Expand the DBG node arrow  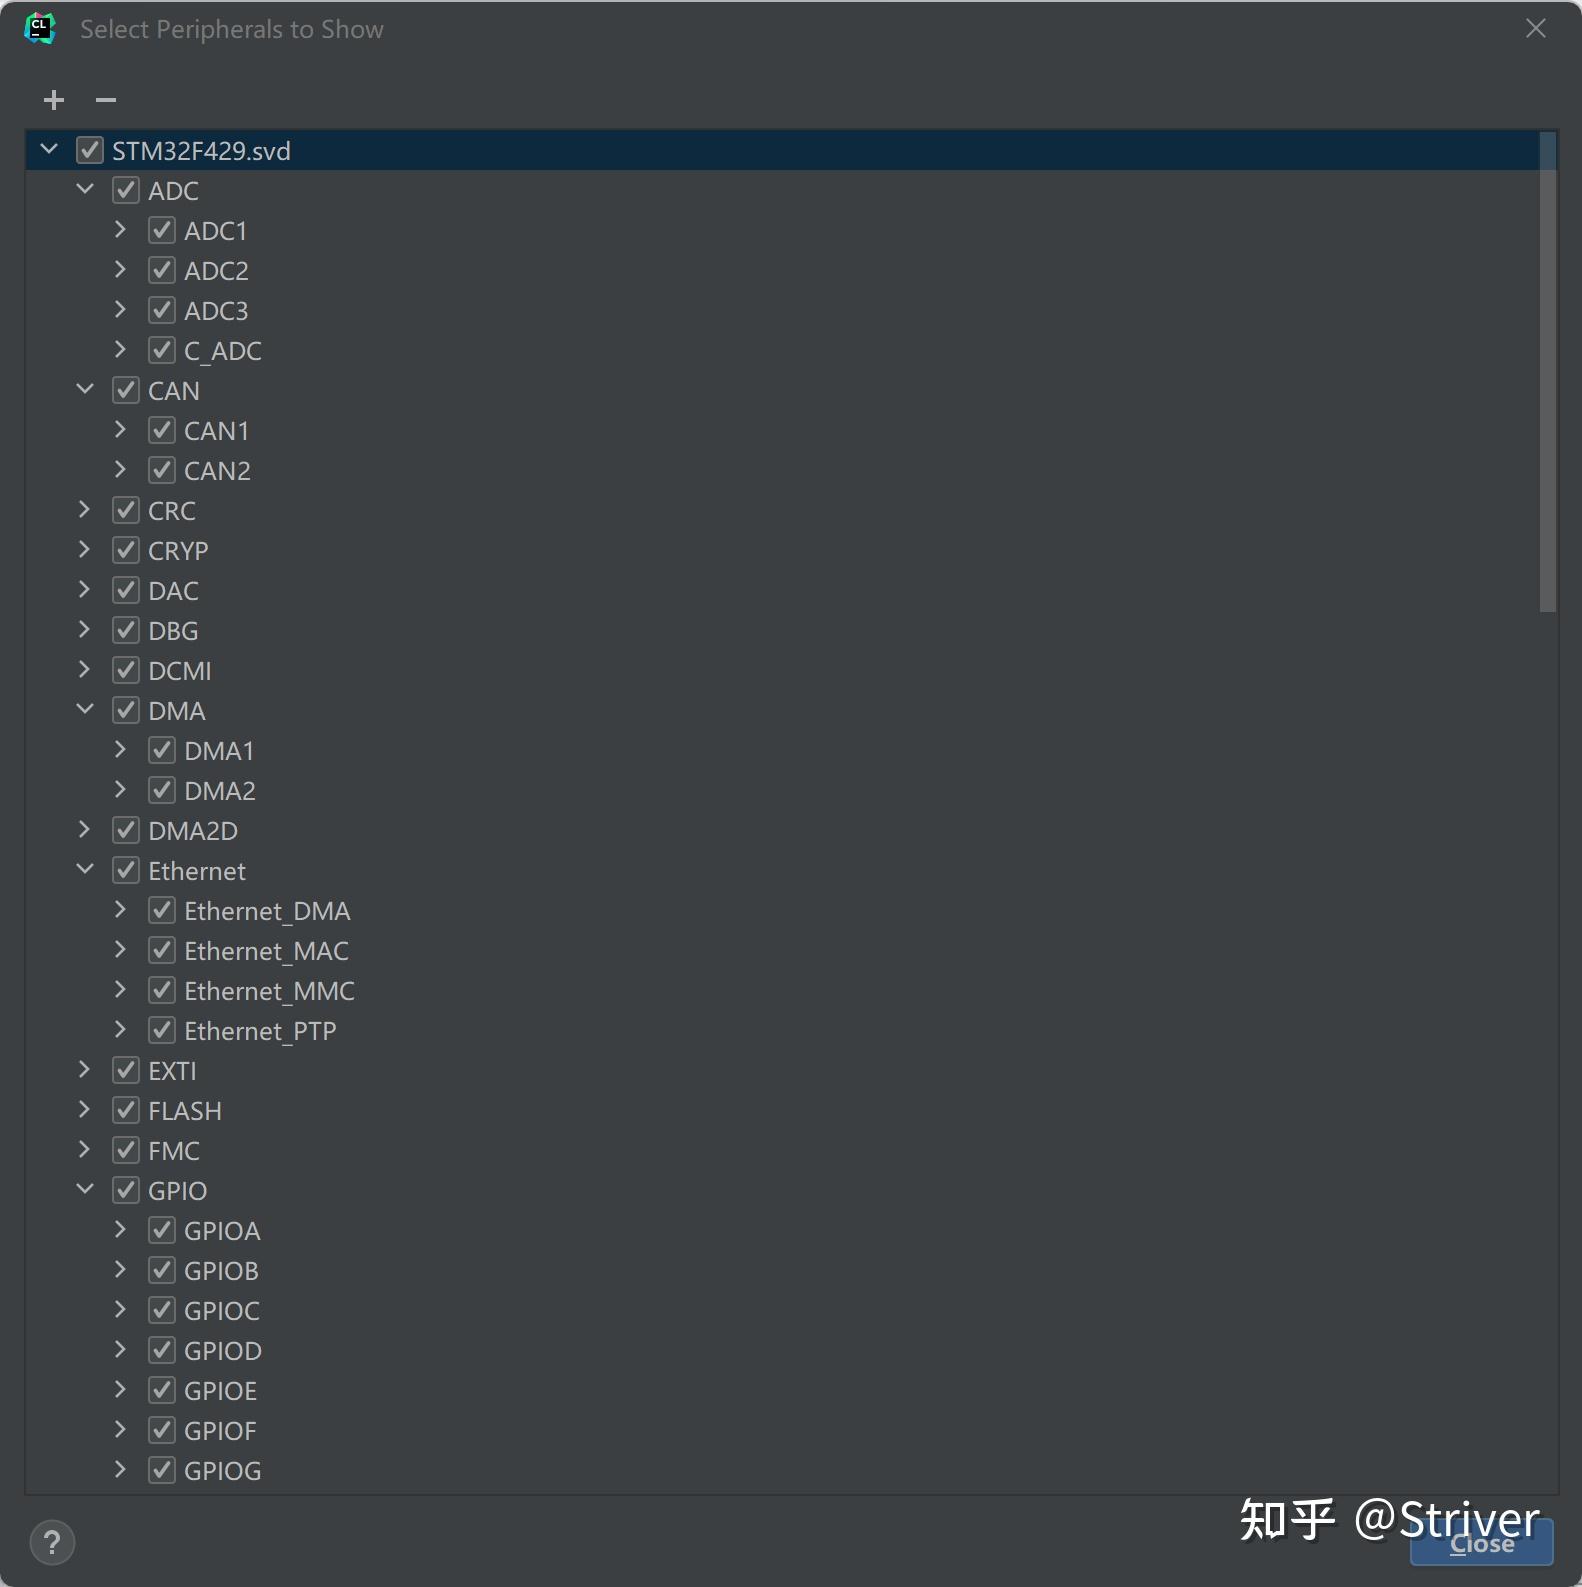point(84,630)
